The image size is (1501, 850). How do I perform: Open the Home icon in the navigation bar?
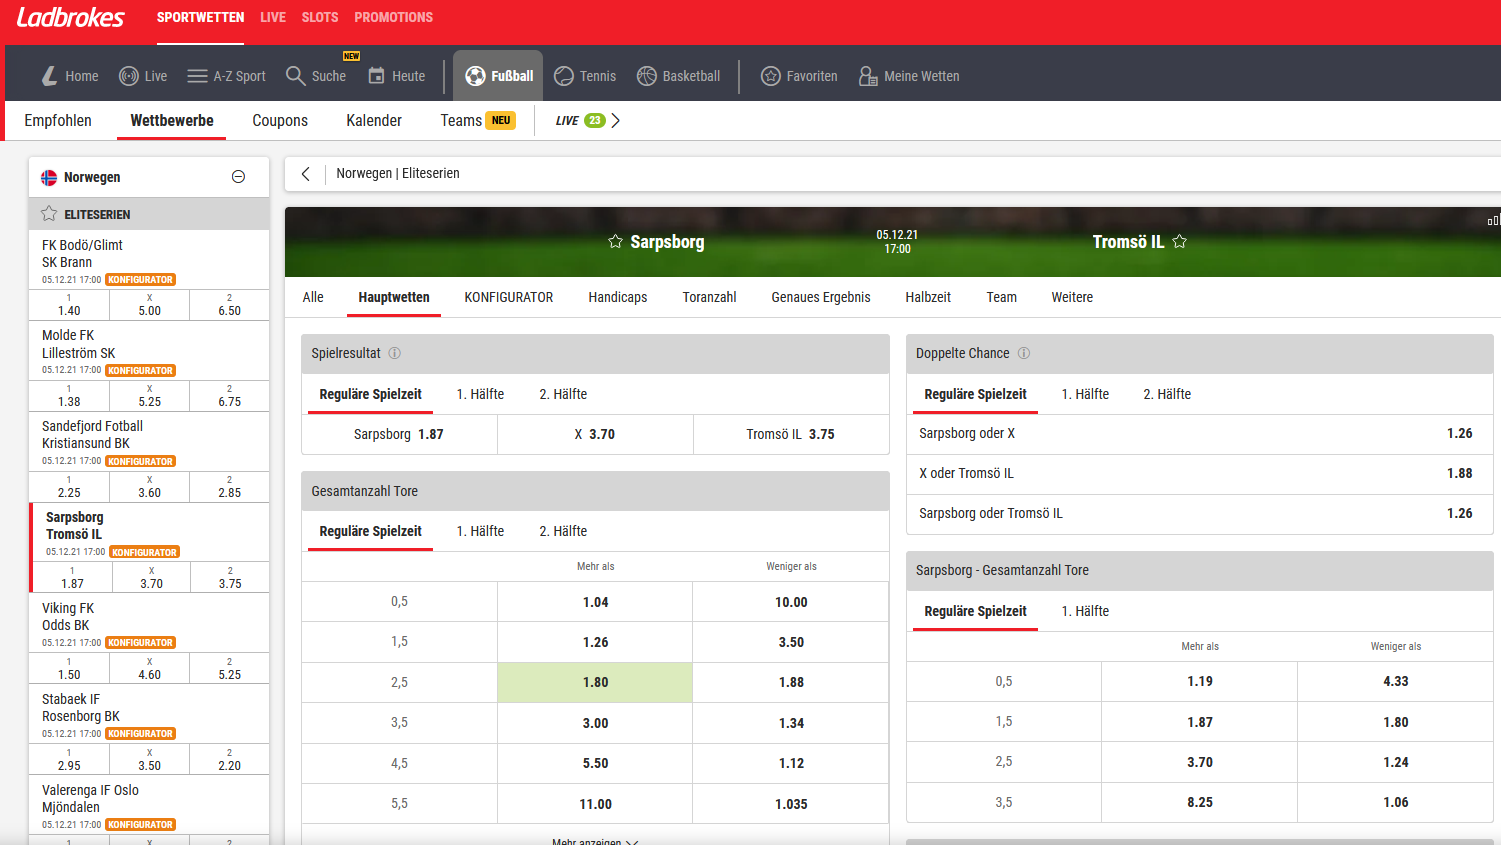point(49,76)
